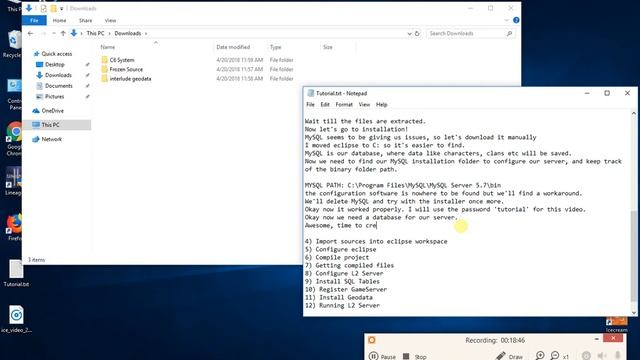Click Notepad scrollbar up arrow
The height and width of the screenshot is (360, 640).
click(x=633, y=113)
